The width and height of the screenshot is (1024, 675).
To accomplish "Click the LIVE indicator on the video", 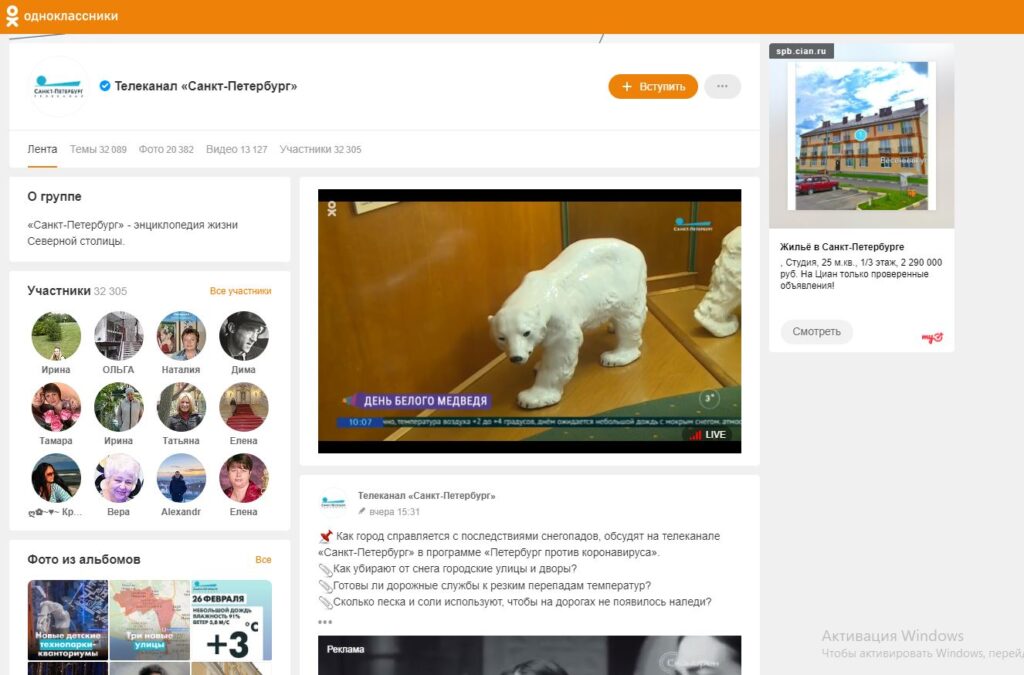I will tap(708, 435).
